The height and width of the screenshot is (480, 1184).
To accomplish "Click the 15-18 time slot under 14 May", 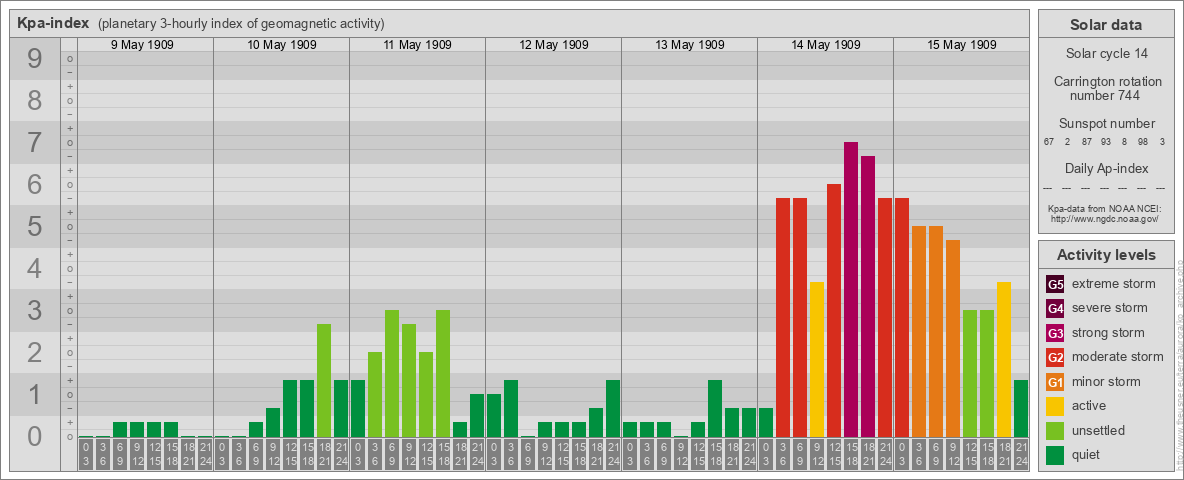I will (851, 455).
